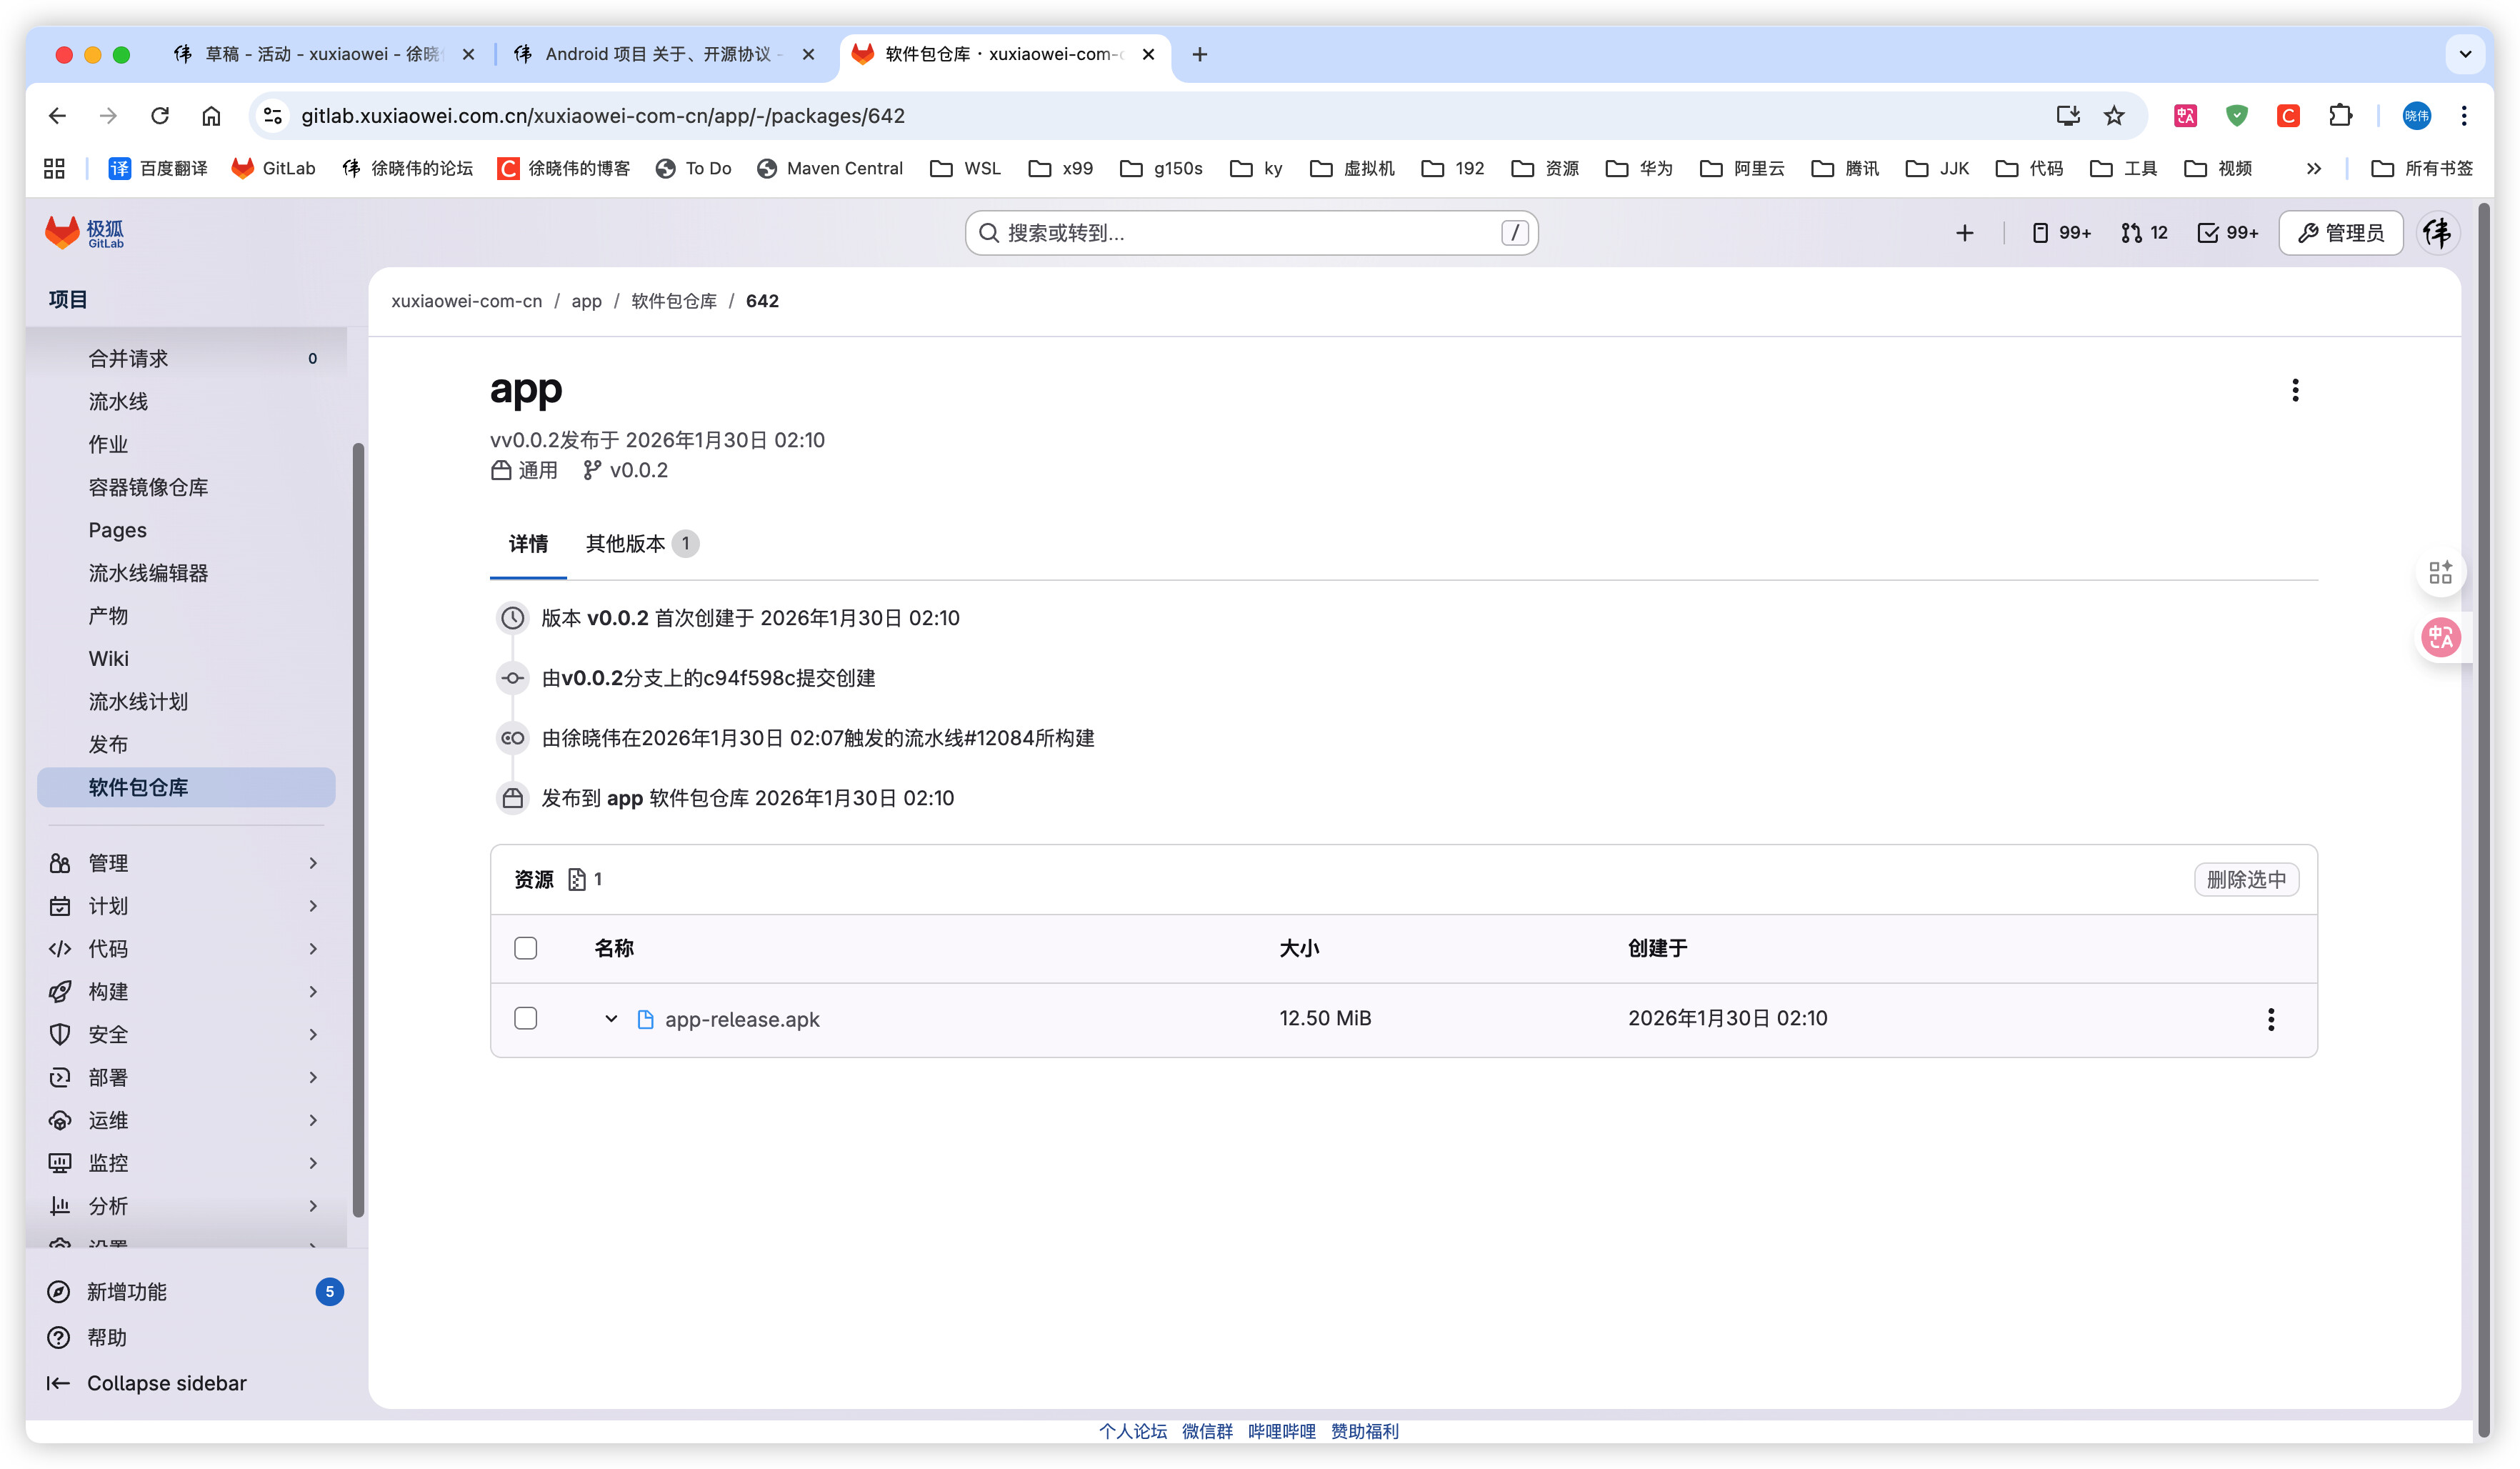Click the user avatar in the top right

coord(2437,233)
